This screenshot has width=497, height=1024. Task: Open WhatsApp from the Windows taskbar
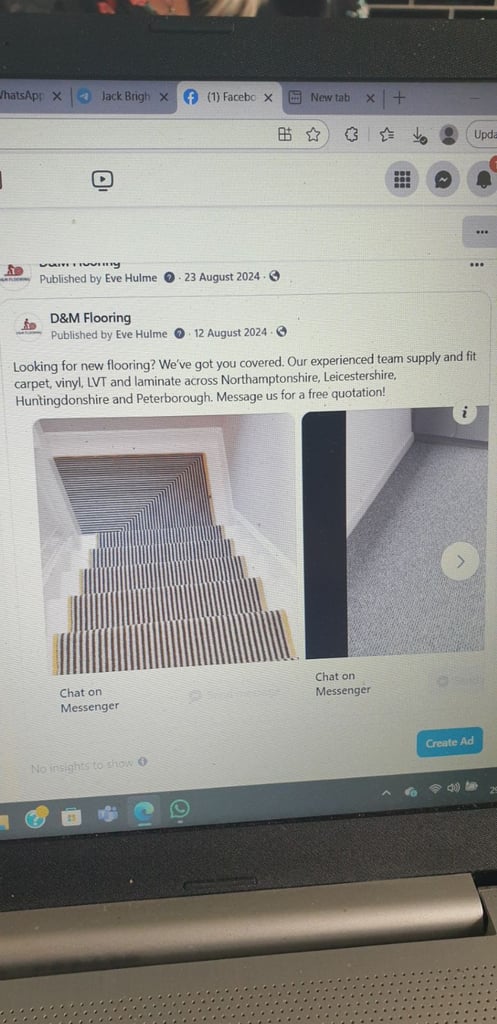[x=179, y=810]
